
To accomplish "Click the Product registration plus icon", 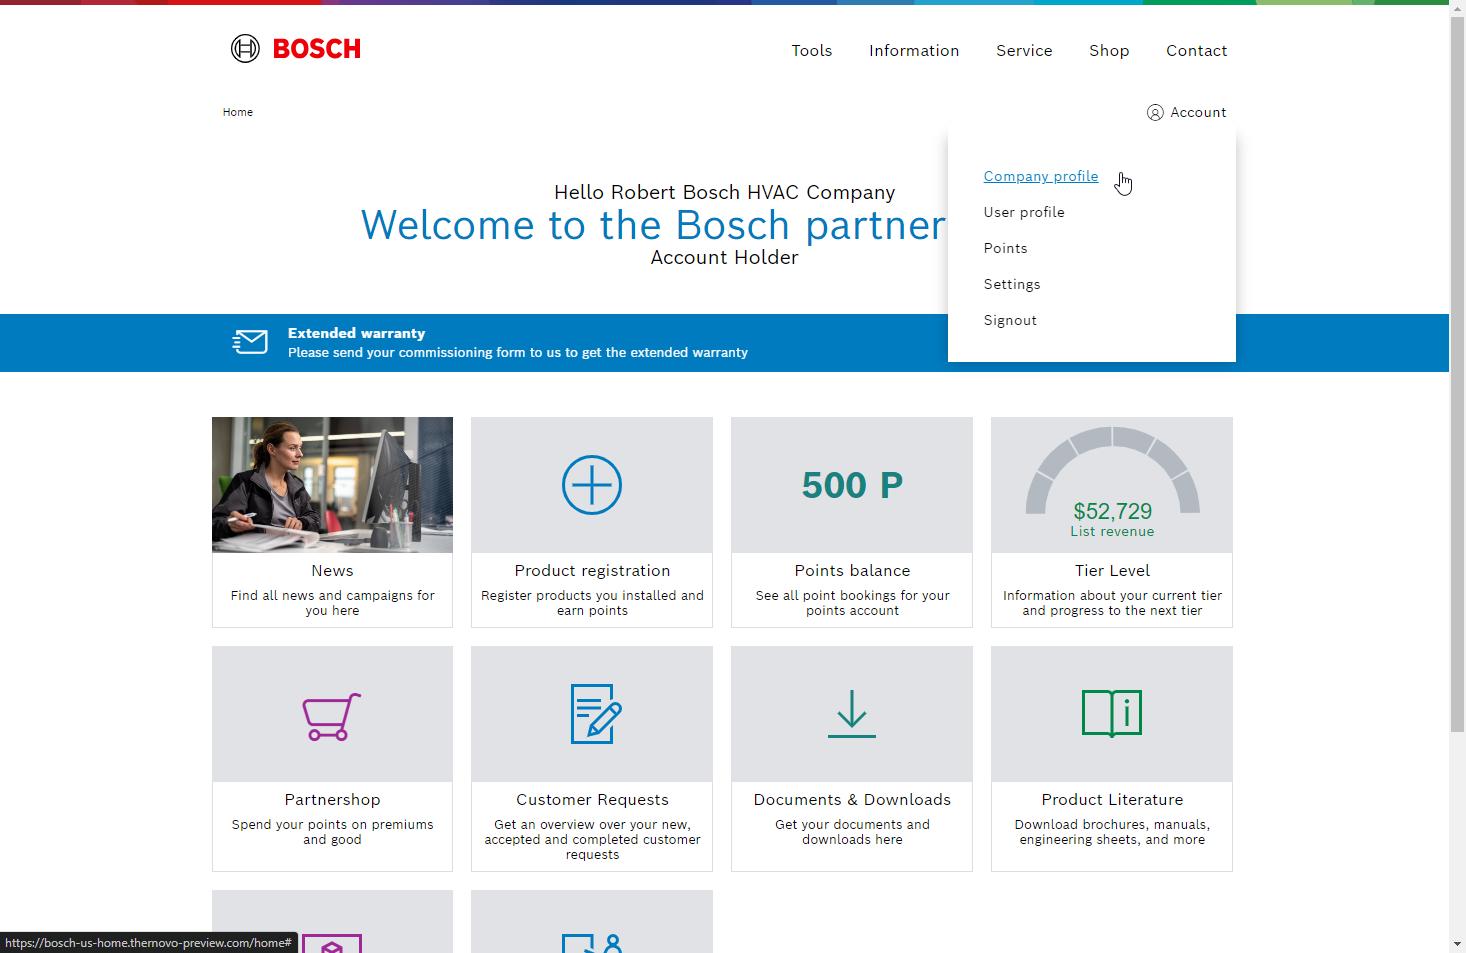I will pos(592,485).
